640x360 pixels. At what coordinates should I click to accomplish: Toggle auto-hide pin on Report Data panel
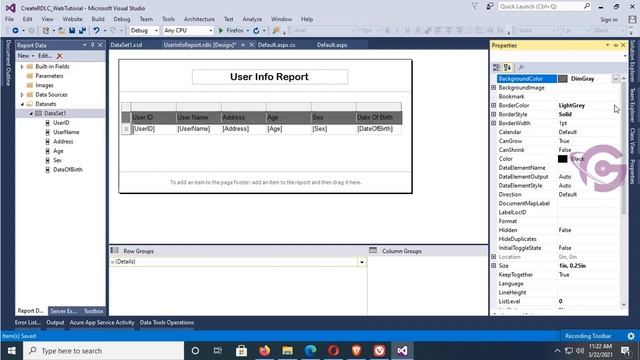[x=93, y=45]
